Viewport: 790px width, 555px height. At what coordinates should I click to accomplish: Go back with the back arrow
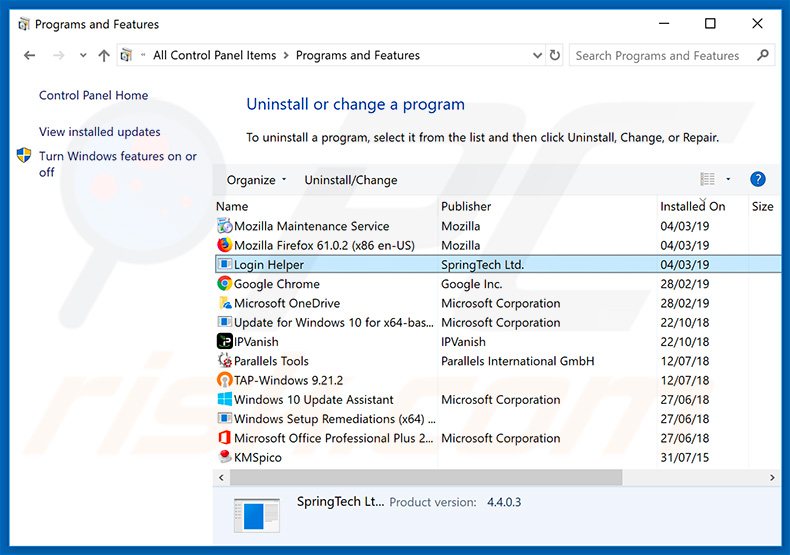[30, 55]
